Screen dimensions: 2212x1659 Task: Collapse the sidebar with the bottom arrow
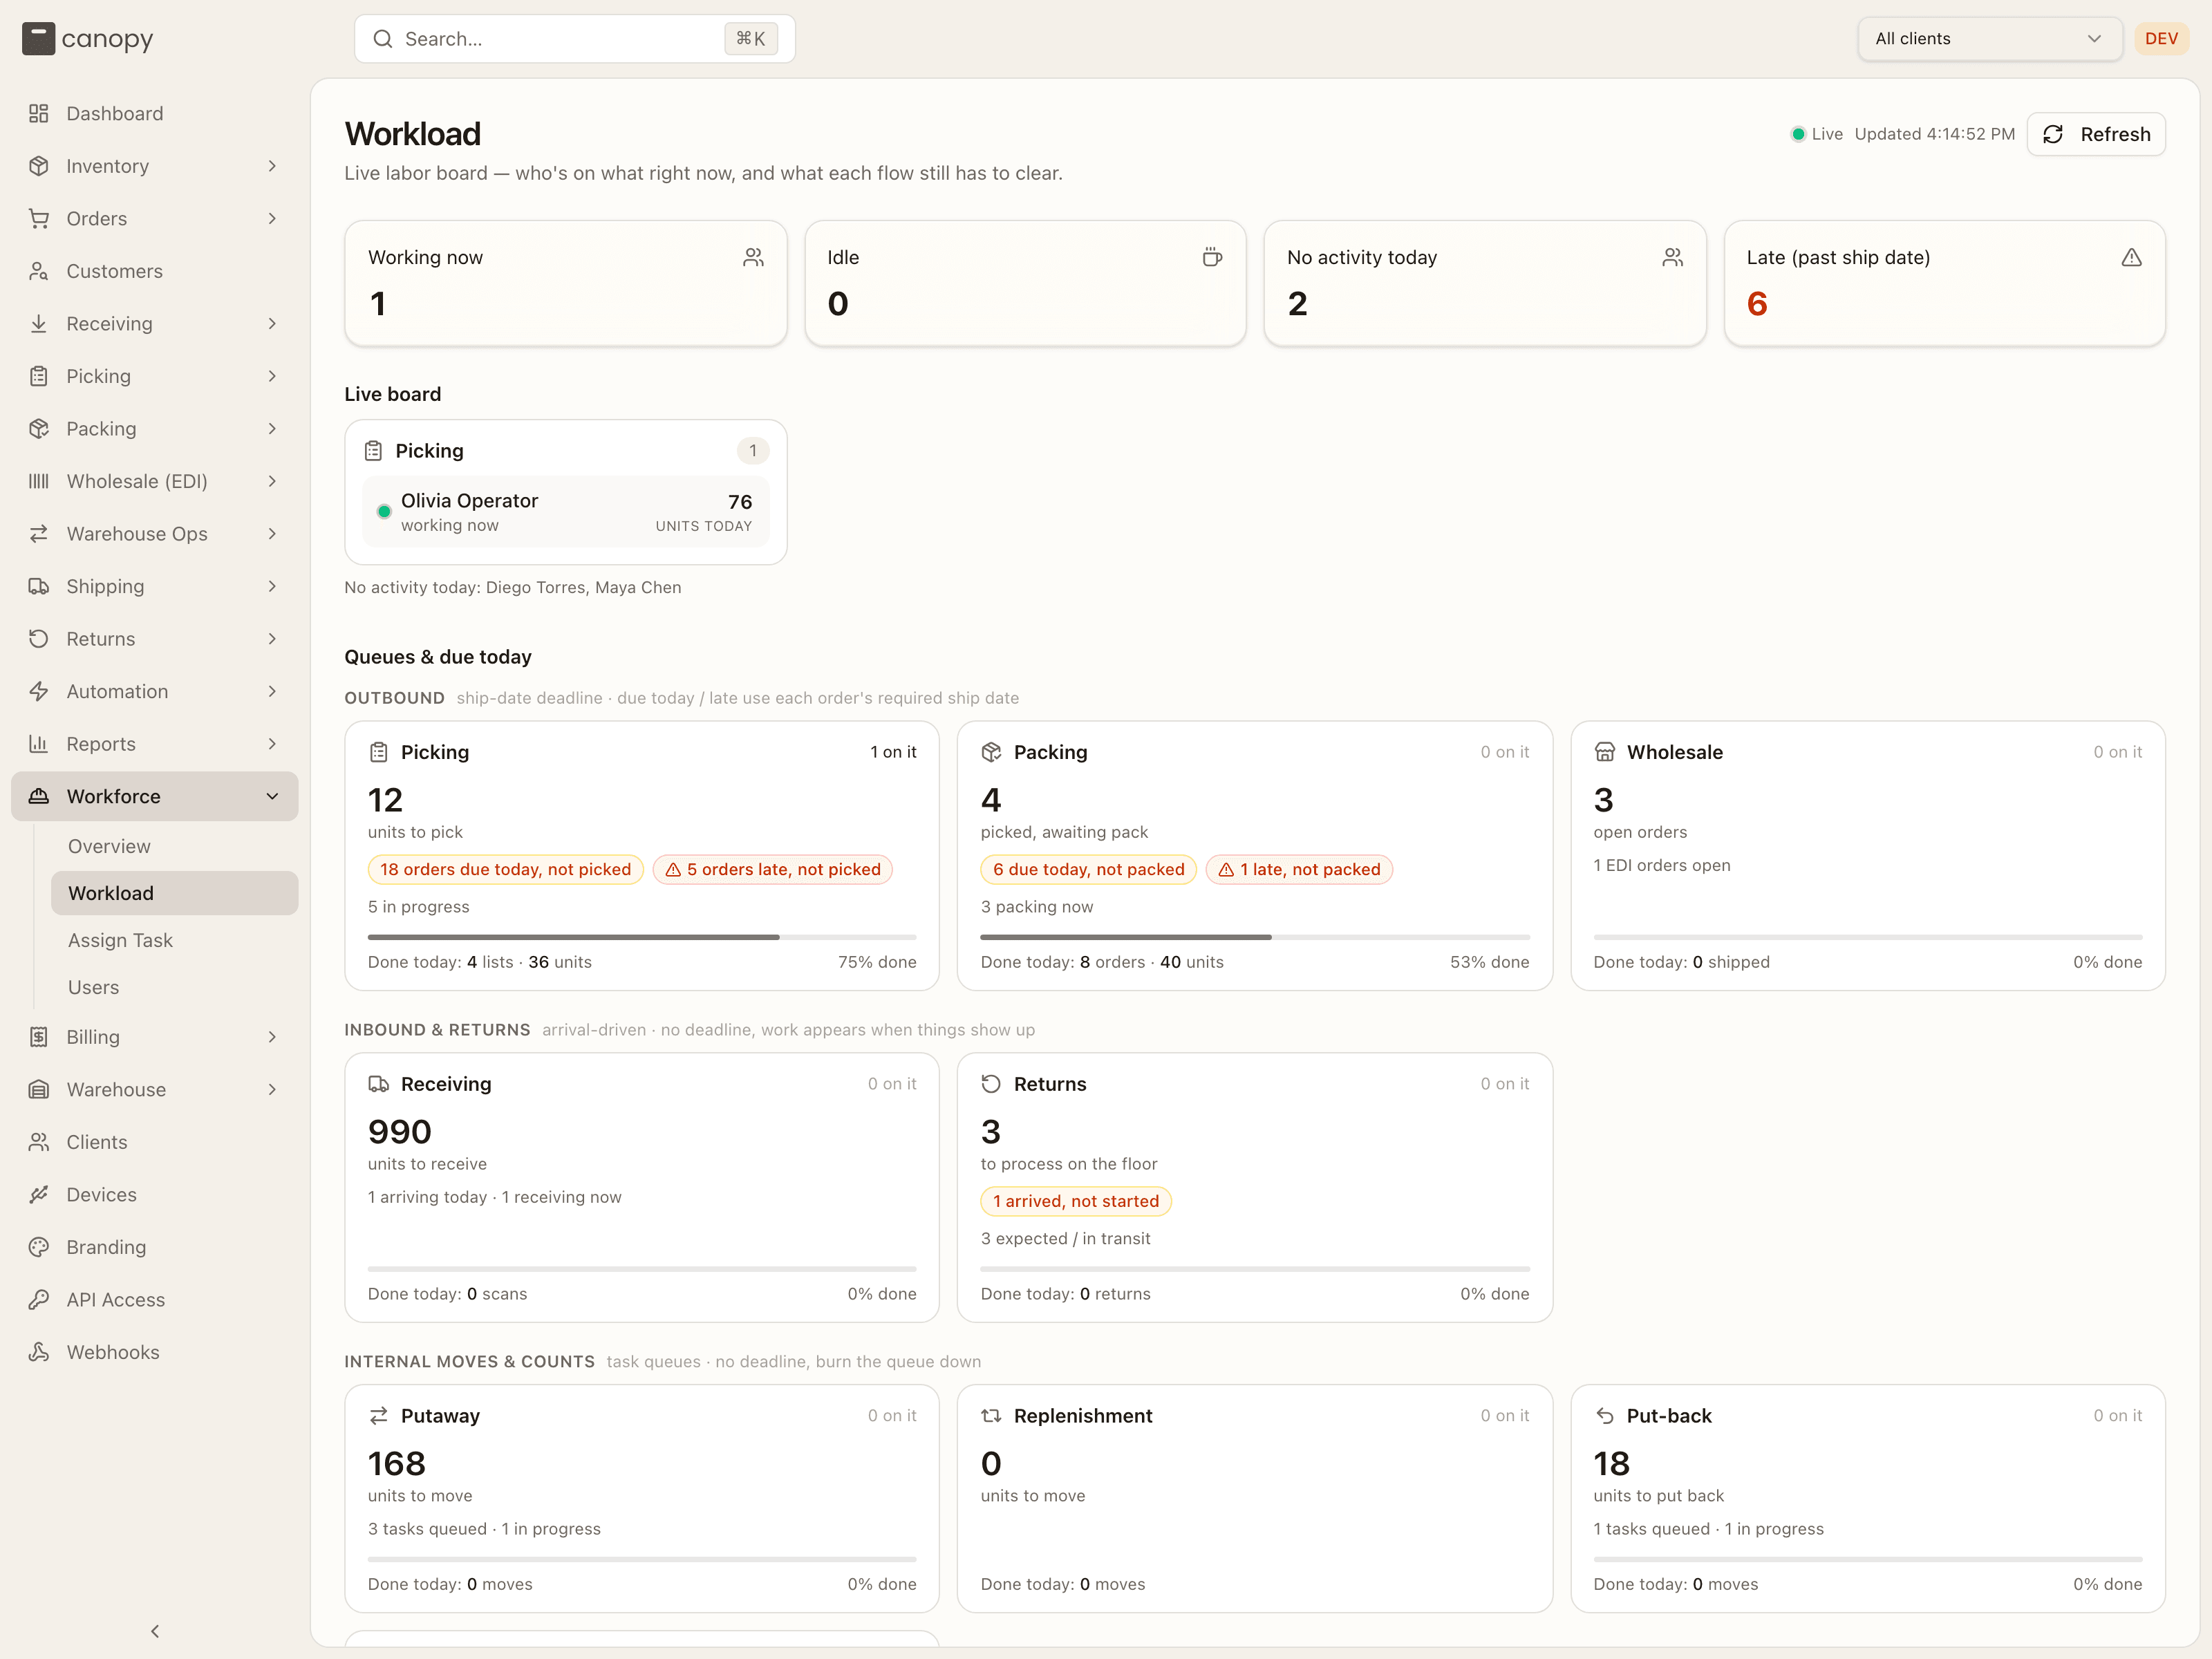(155, 1631)
